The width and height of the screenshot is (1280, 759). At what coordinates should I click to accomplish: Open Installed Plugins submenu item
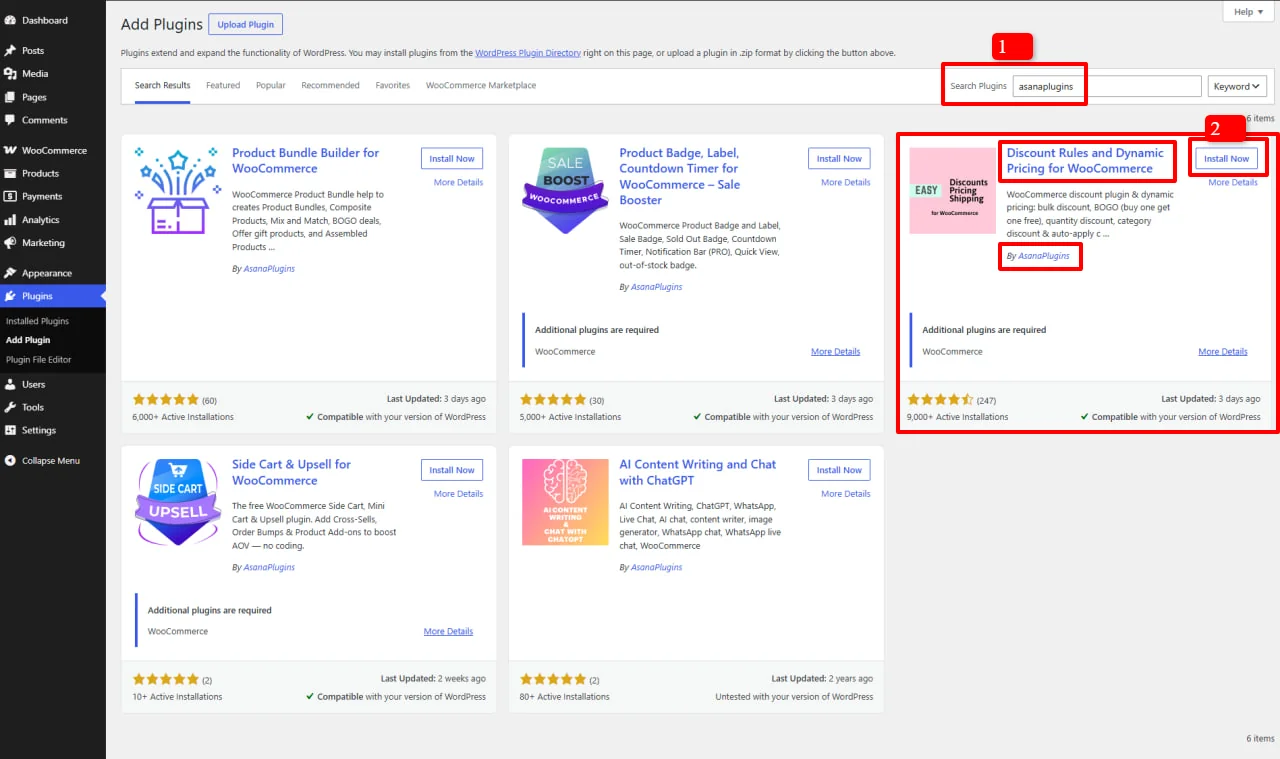[x=37, y=321]
